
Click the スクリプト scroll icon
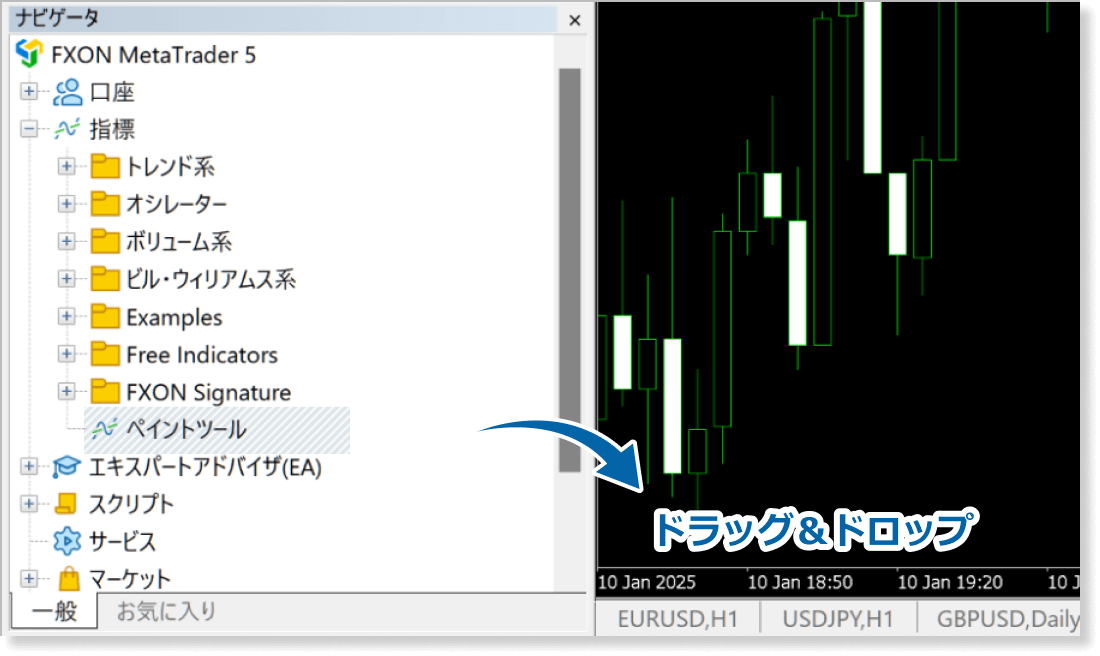(x=68, y=504)
